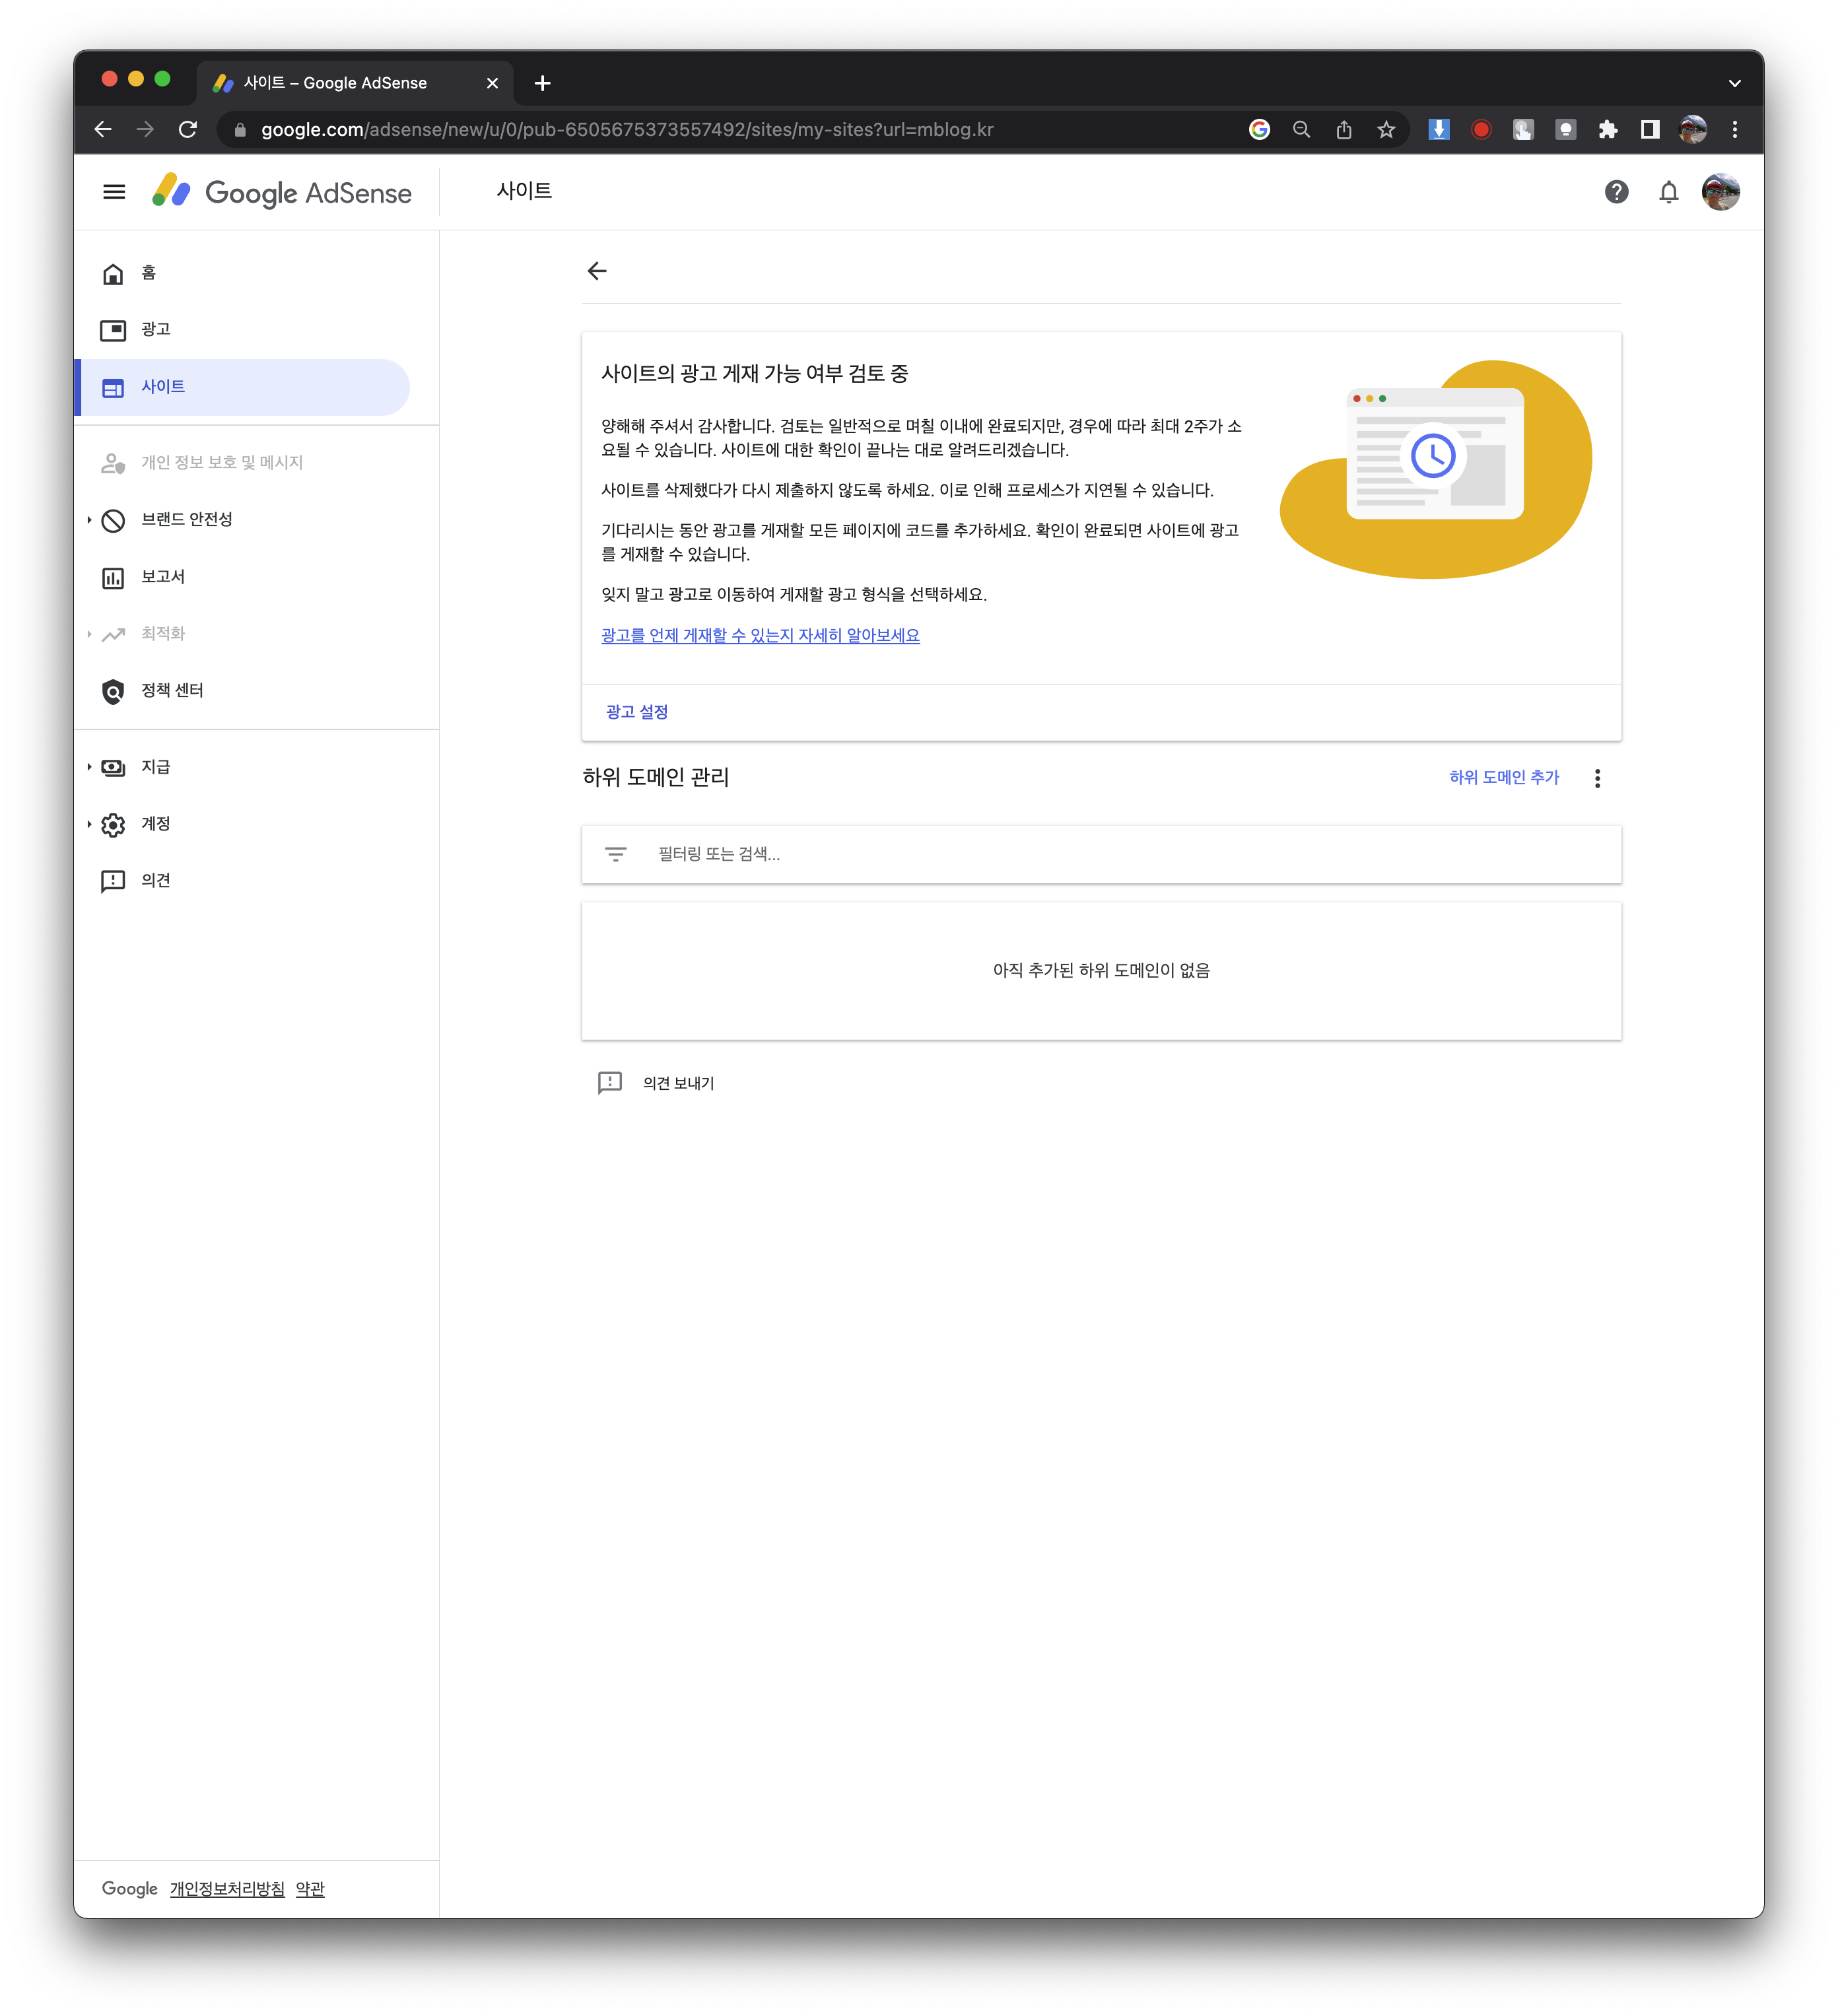Screen dimensions: 1838x2016
Task: Open tab search chevron in title bar
Action: [x=1734, y=83]
